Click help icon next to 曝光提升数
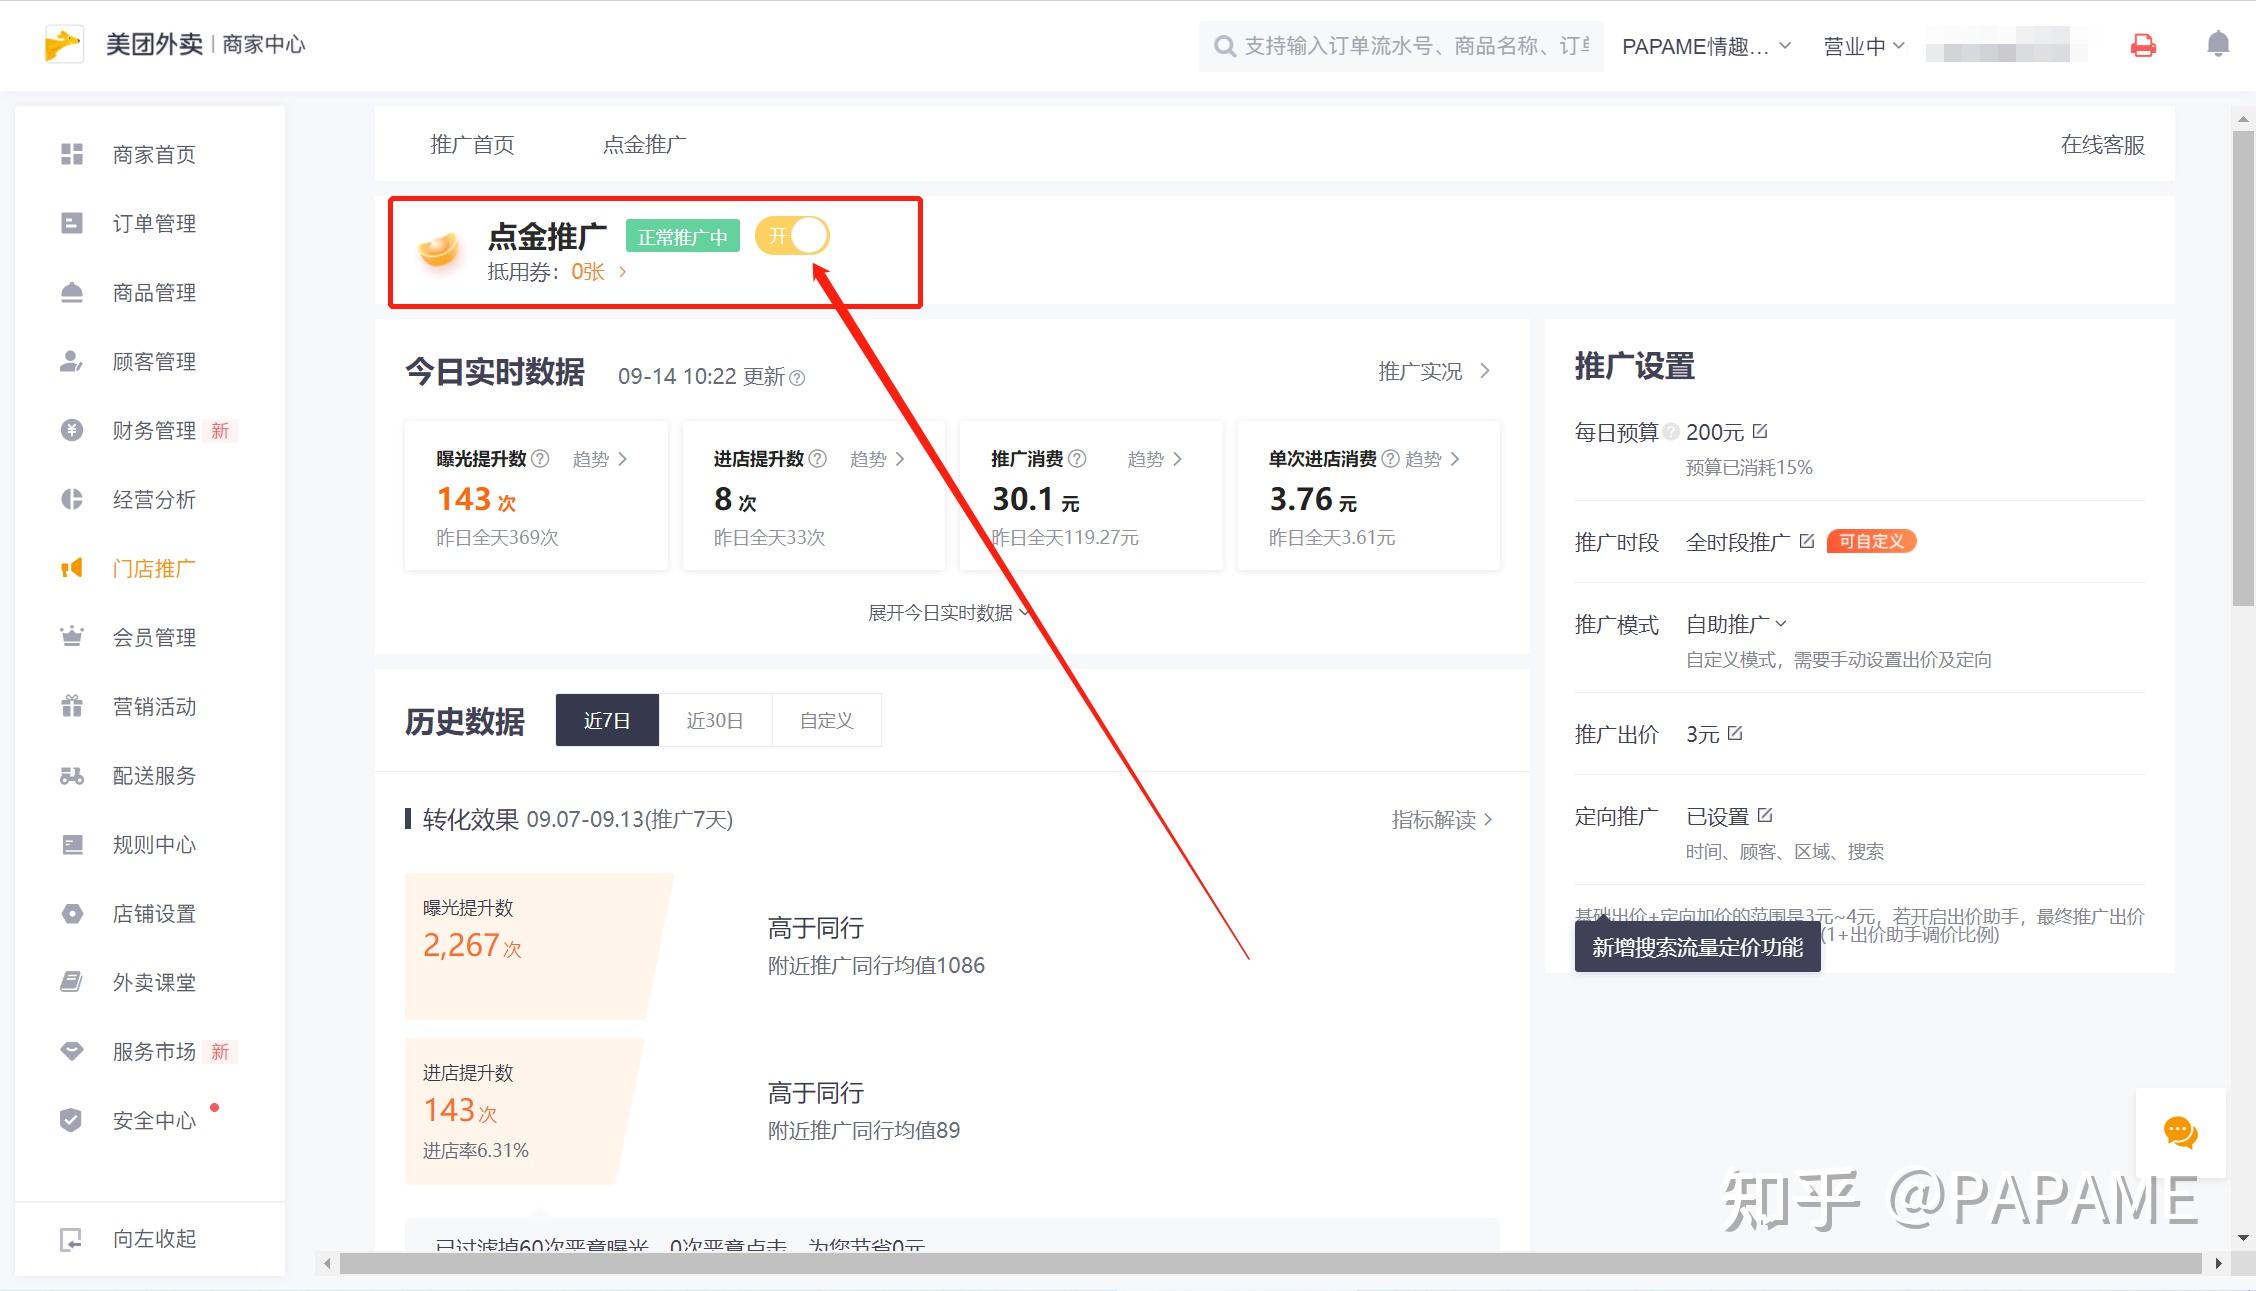Image resolution: width=2256 pixels, height=1291 pixels. 540,458
